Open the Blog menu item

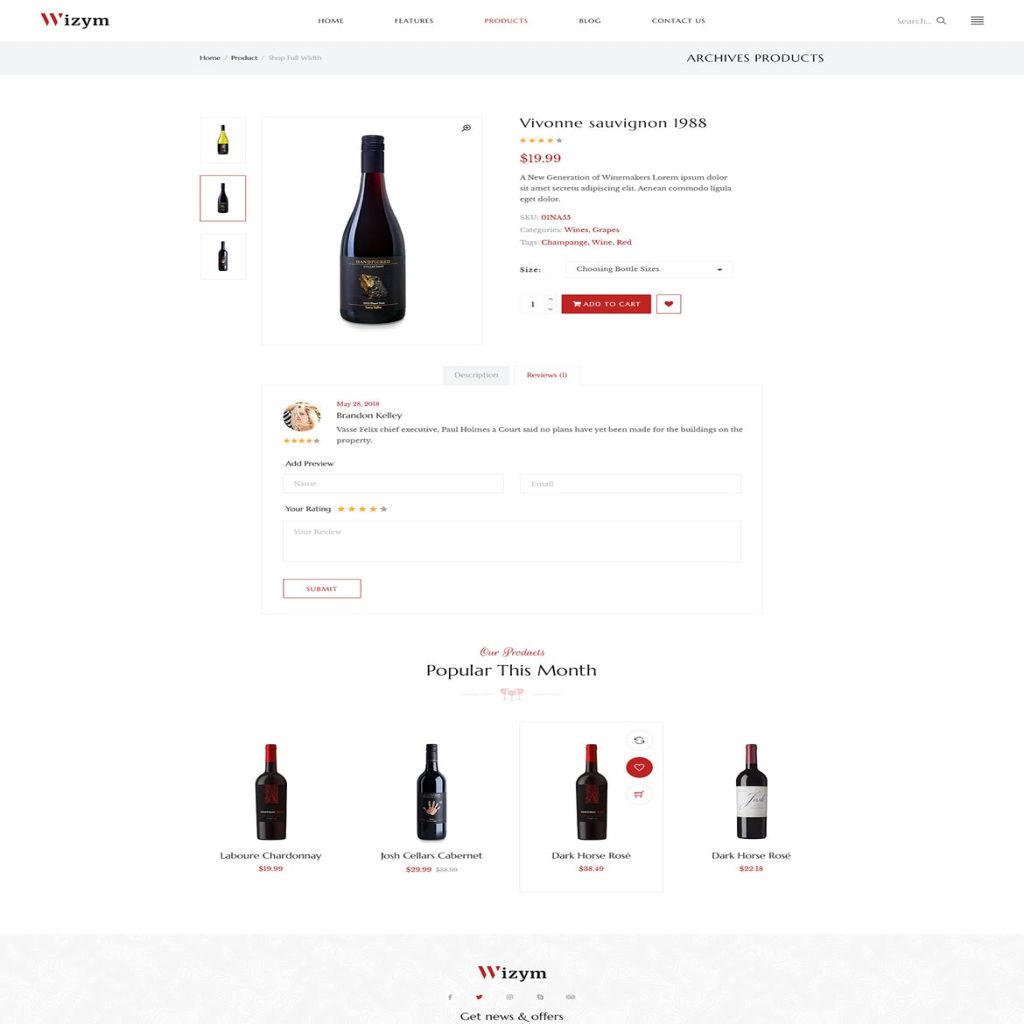point(590,21)
